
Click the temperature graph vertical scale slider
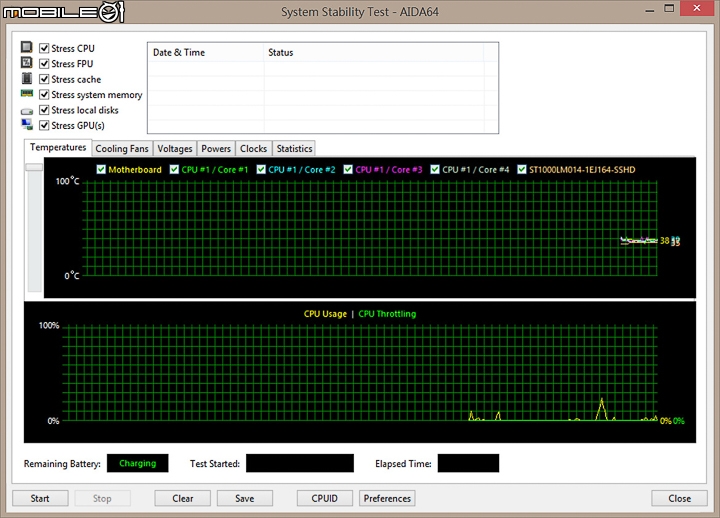34,167
